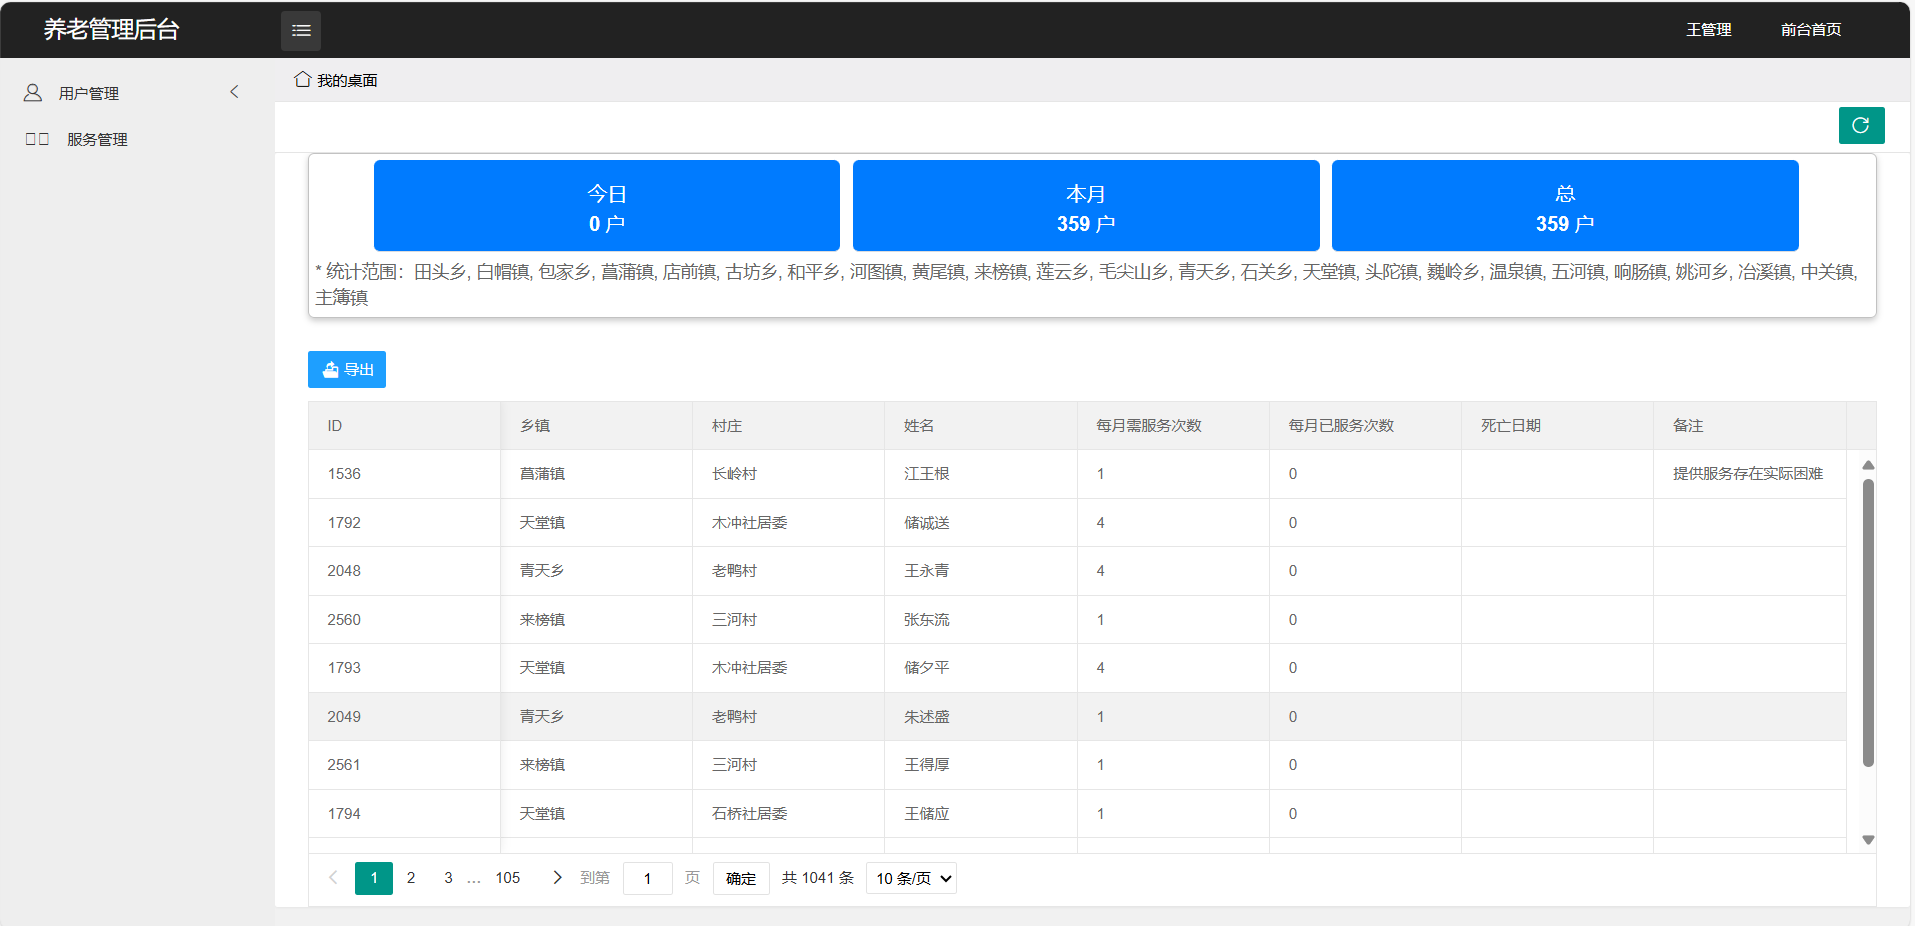Click the page number input field

[648, 878]
